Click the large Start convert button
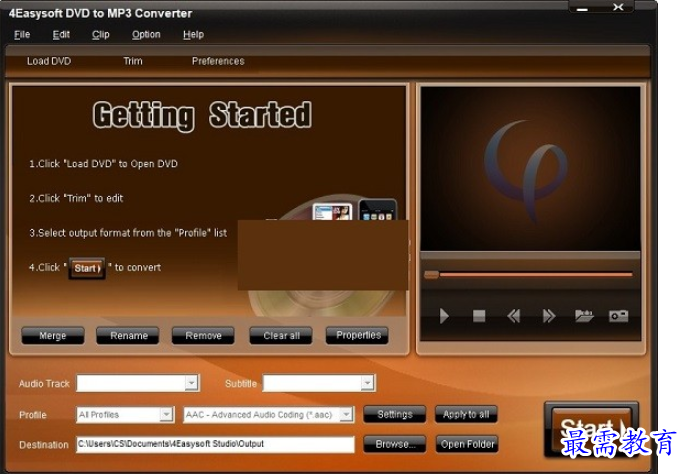Image resolution: width=685 pixels, height=474 pixels. tap(592, 428)
